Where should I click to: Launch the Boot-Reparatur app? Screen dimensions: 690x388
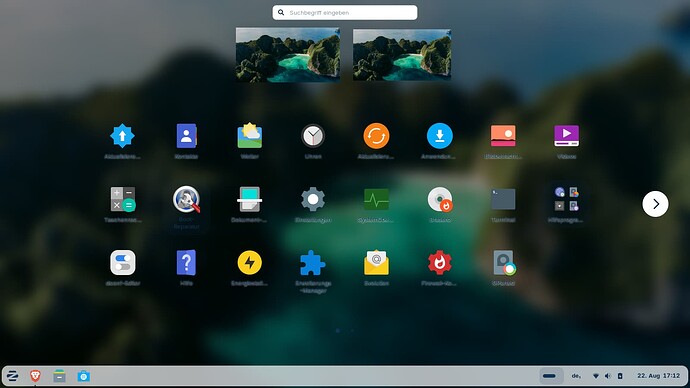[x=186, y=199]
